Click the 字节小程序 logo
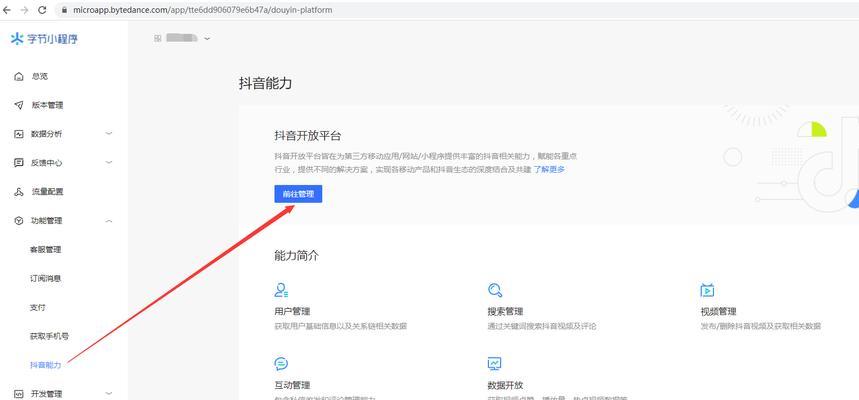The image size is (859, 400). tap(44, 39)
